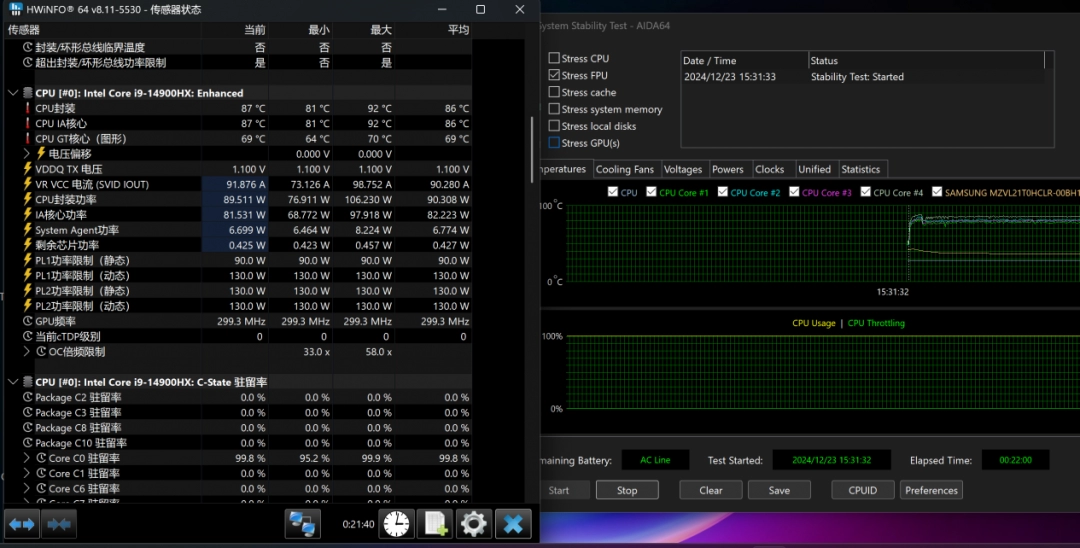Open Cooling Fans tab in AIDA64
The height and width of the screenshot is (548, 1080).
click(625, 169)
